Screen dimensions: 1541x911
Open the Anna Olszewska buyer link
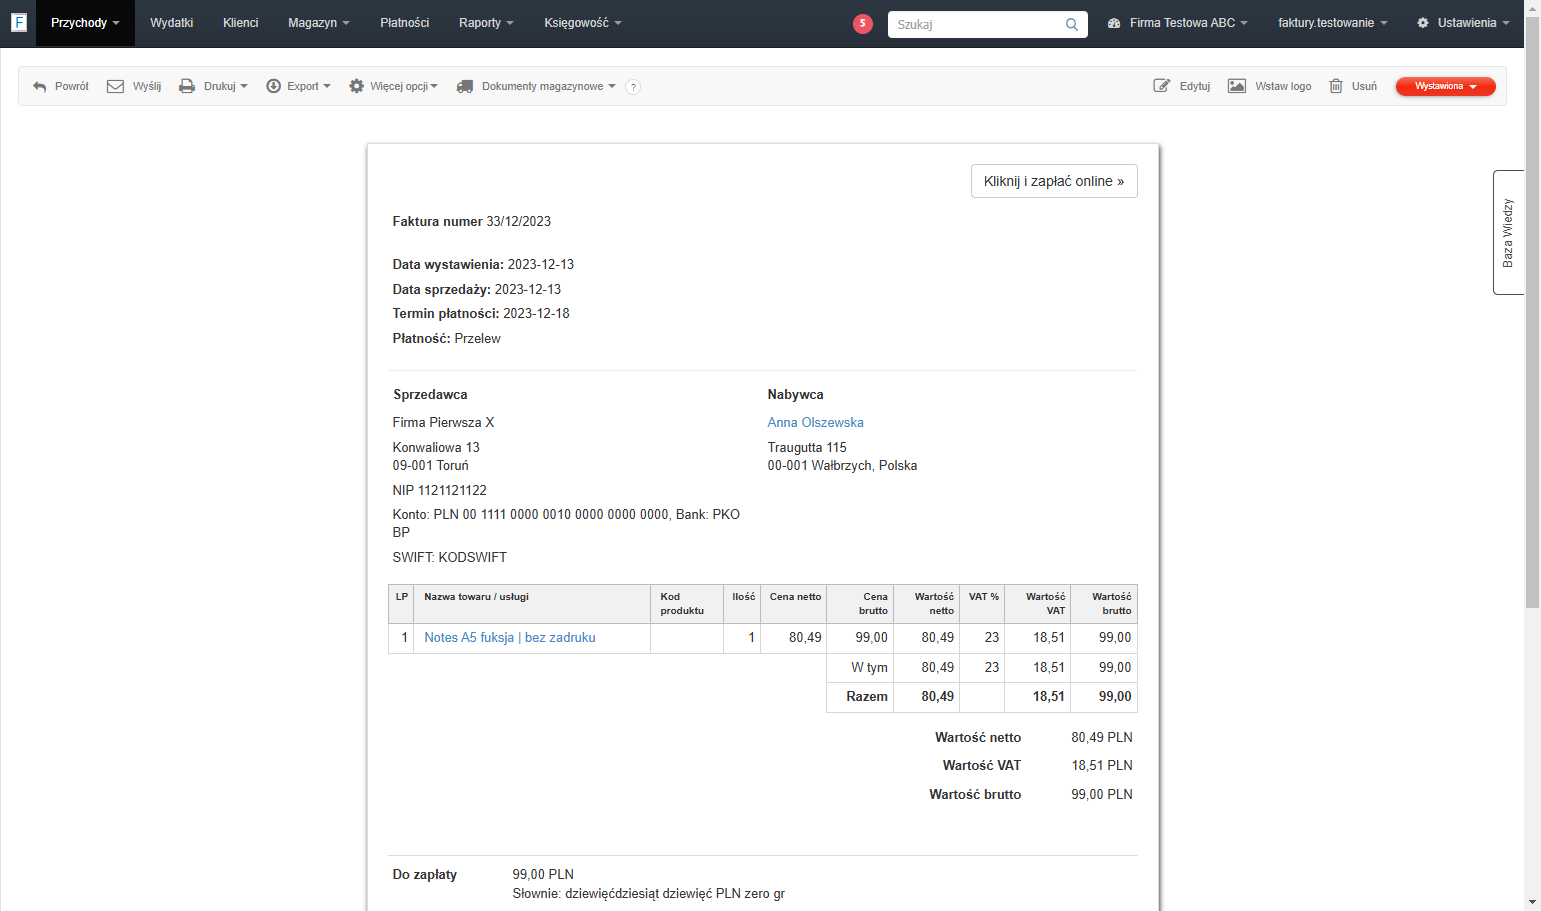click(816, 423)
